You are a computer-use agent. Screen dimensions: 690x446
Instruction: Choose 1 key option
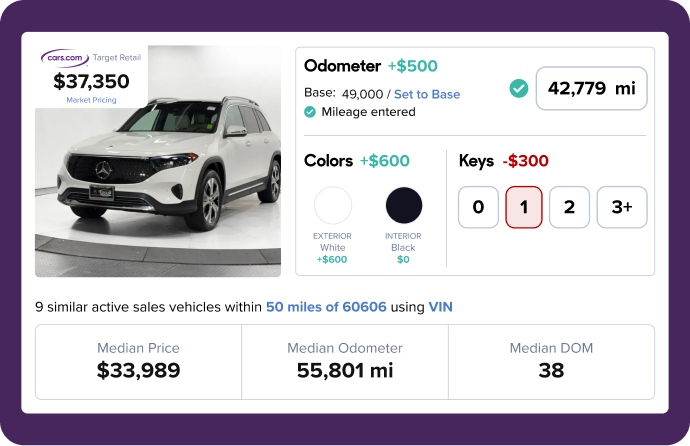(524, 207)
